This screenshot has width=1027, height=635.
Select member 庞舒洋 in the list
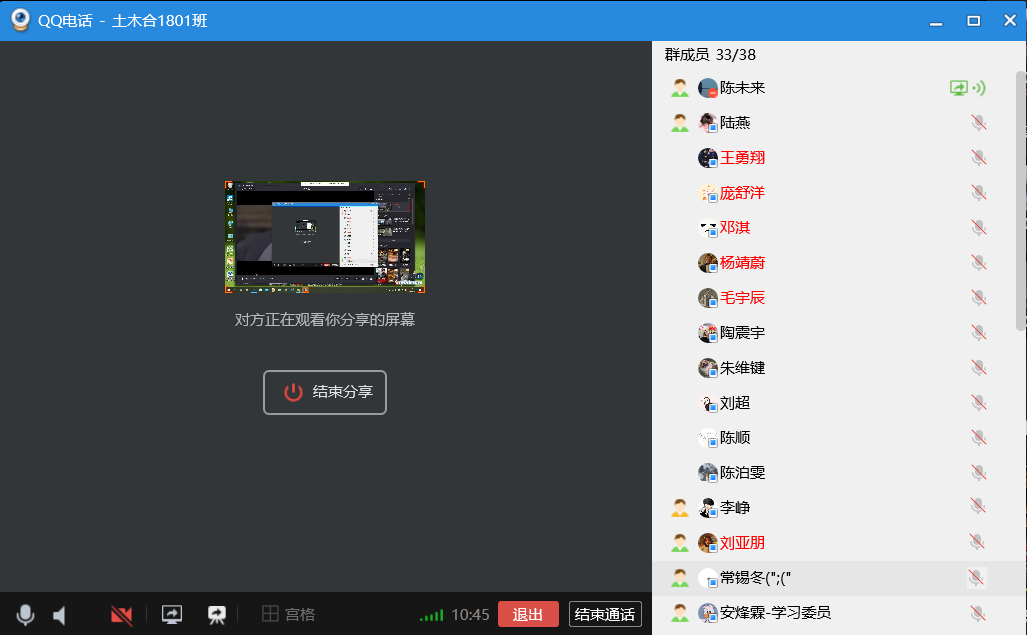742,193
